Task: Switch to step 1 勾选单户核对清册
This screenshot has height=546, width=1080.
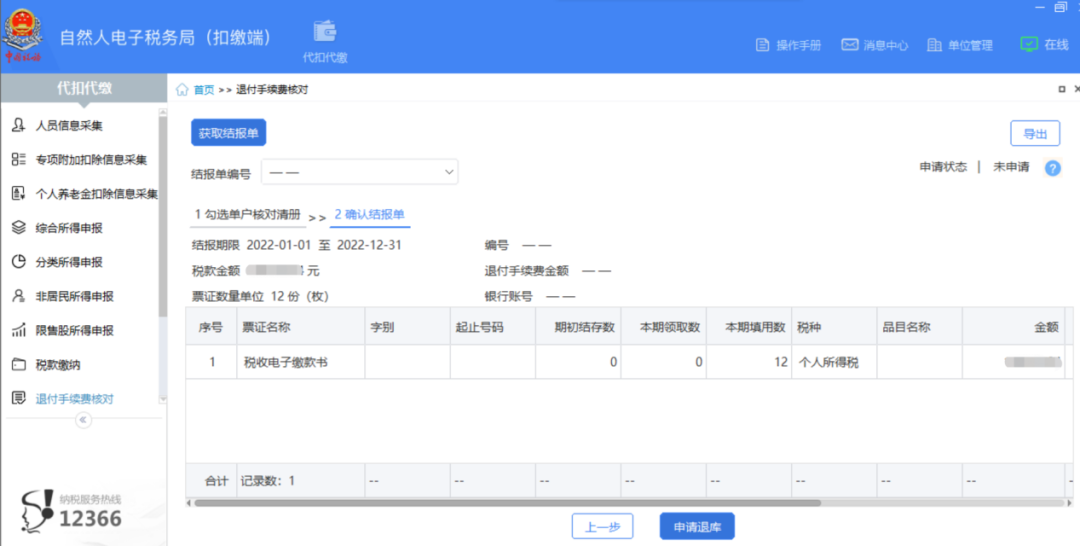Action: 247,215
